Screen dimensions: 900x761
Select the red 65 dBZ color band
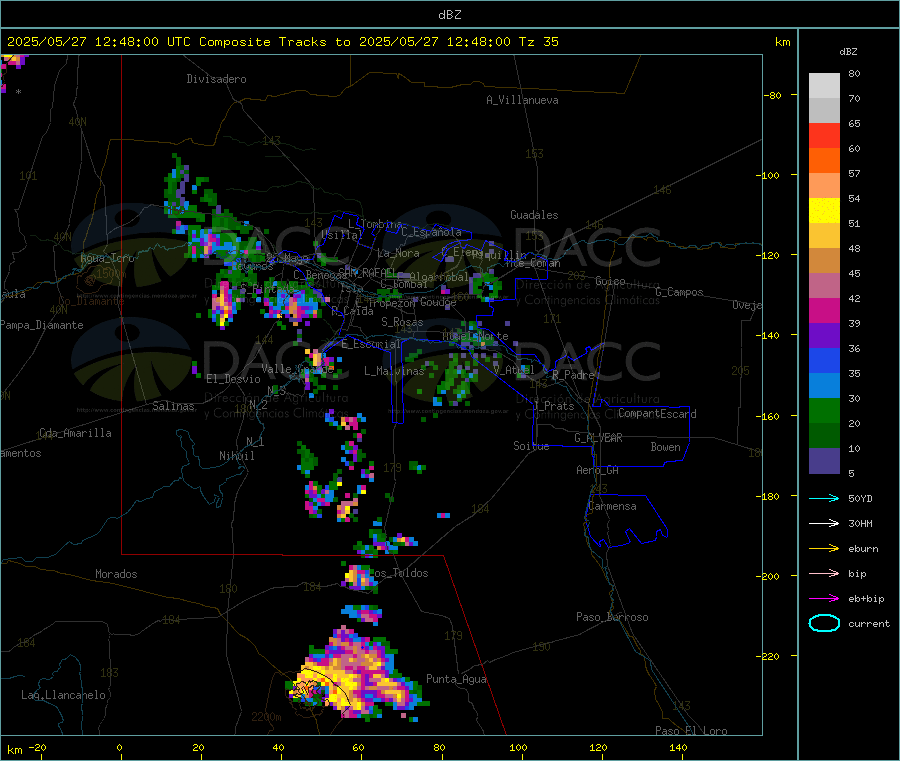coord(824,135)
